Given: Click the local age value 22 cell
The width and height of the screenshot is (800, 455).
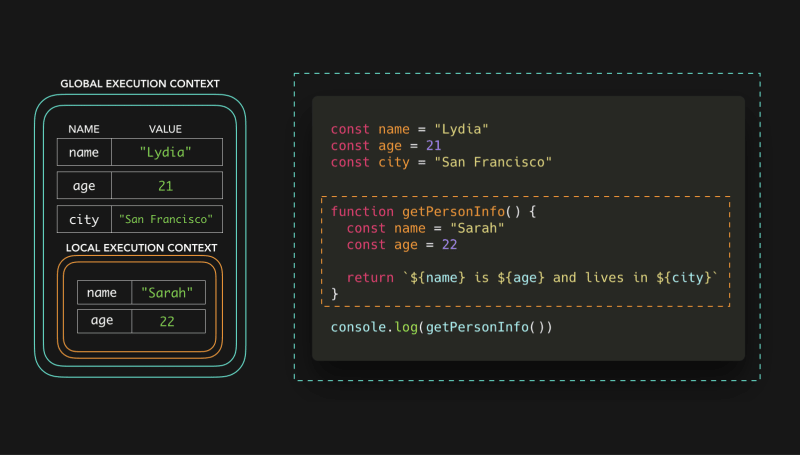Looking at the screenshot, I should click(168, 321).
